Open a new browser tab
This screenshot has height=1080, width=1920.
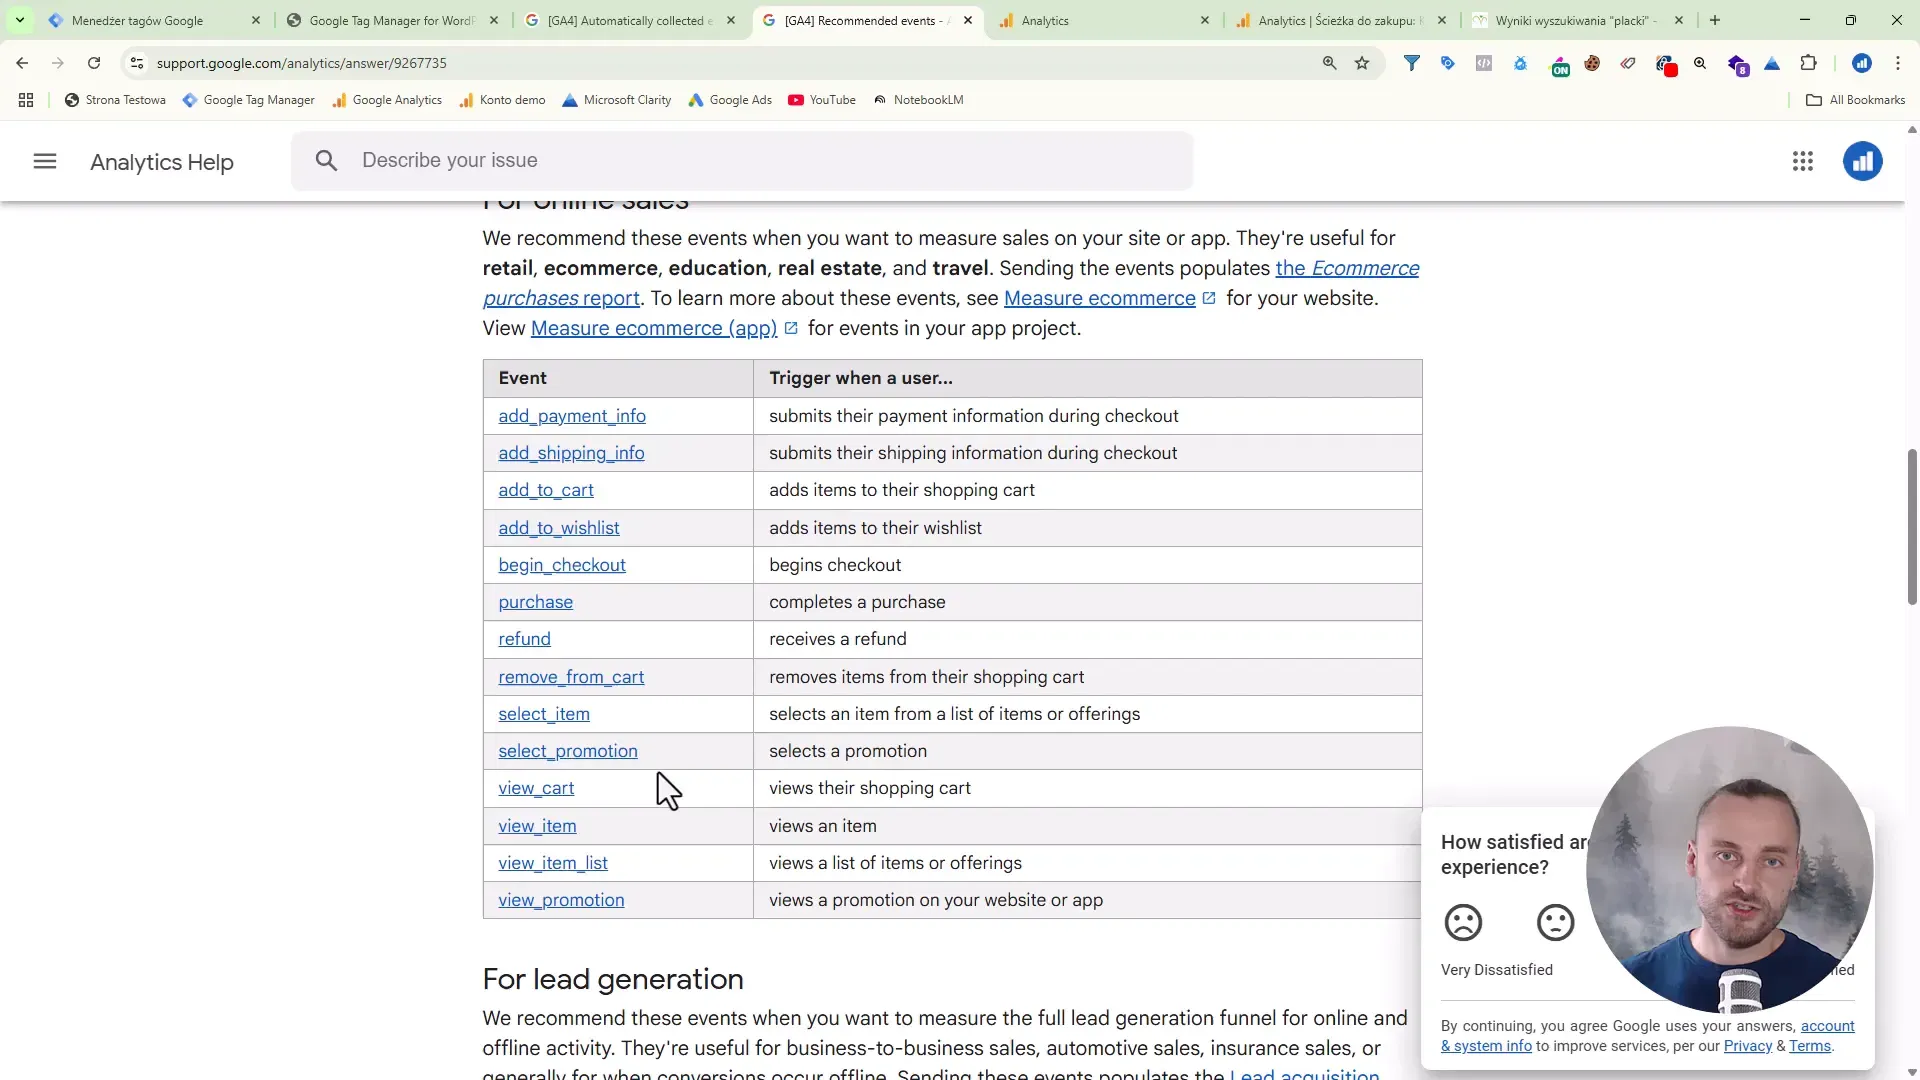(1714, 20)
